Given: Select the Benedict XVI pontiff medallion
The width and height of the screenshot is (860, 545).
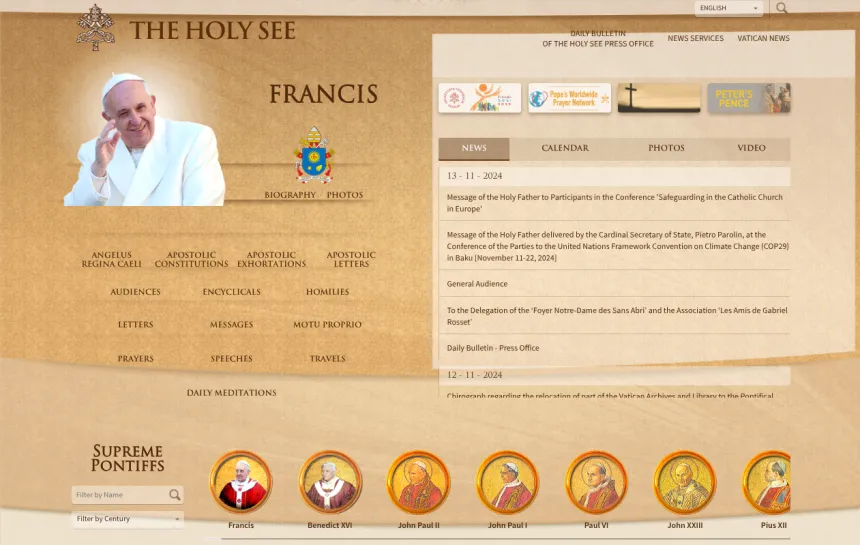Looking at the screenshot, I should click(x=330, y=482).
